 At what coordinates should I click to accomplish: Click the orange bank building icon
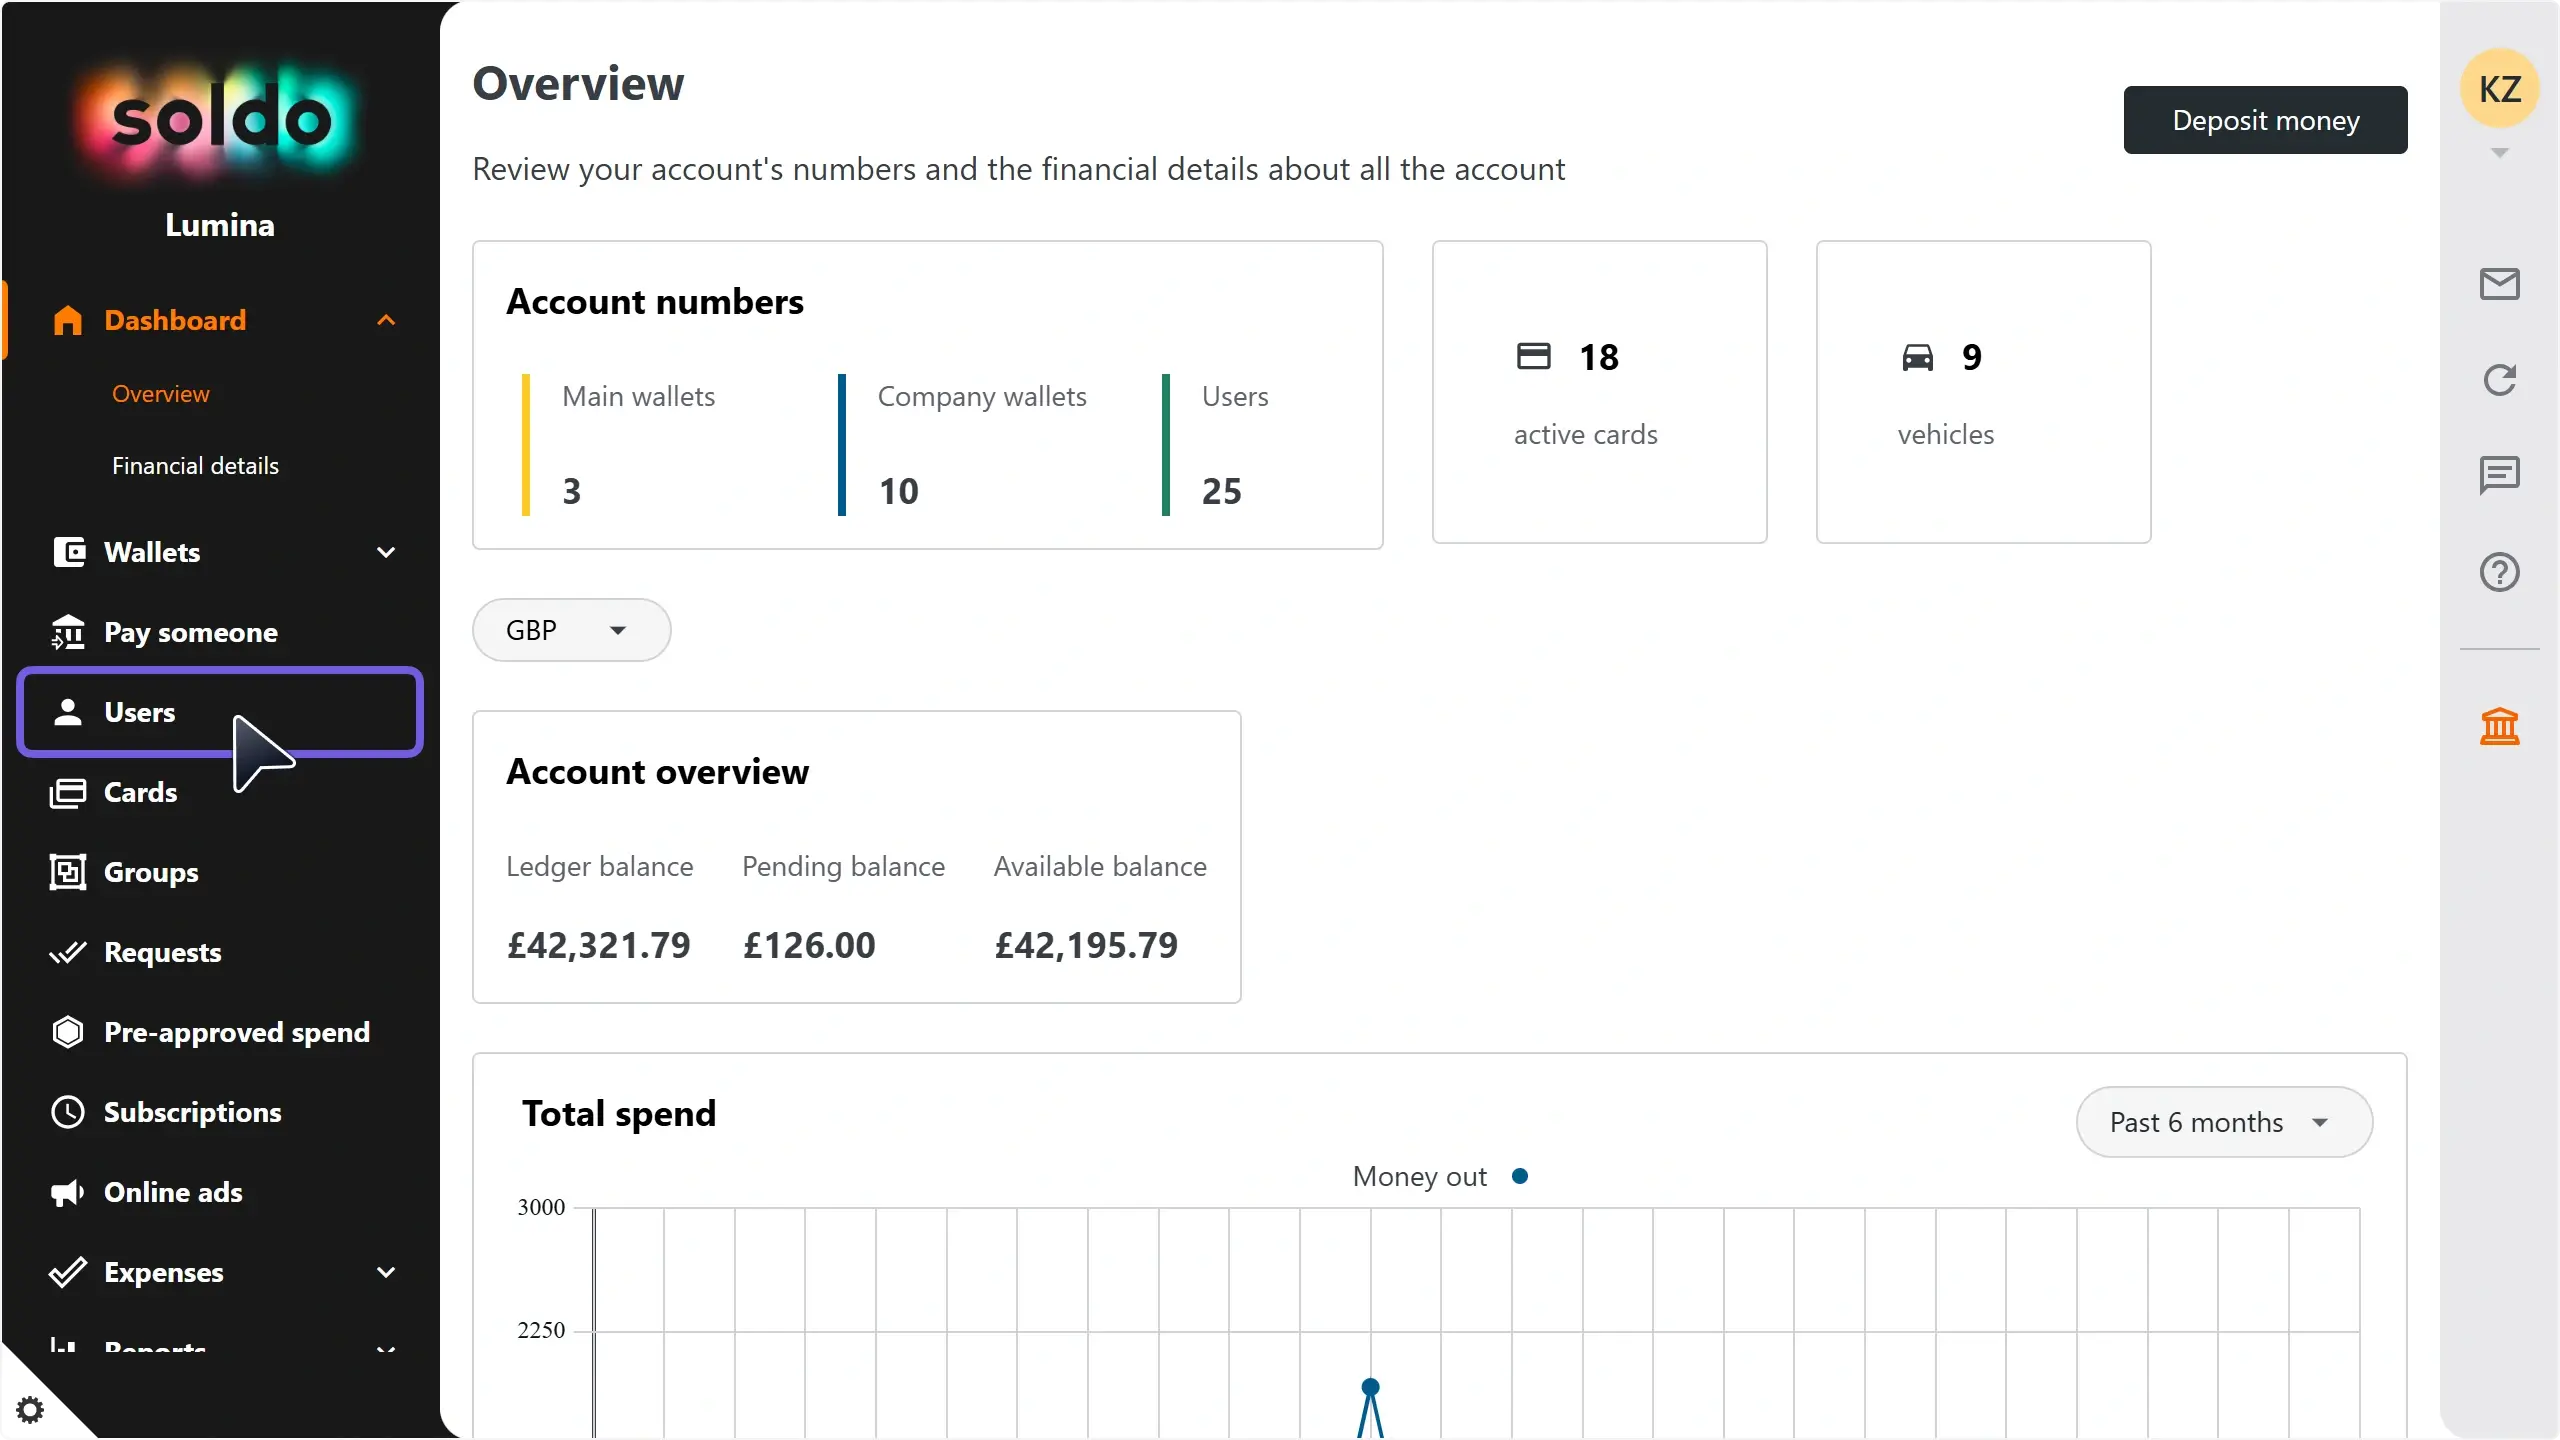(x=2499, y=726)
